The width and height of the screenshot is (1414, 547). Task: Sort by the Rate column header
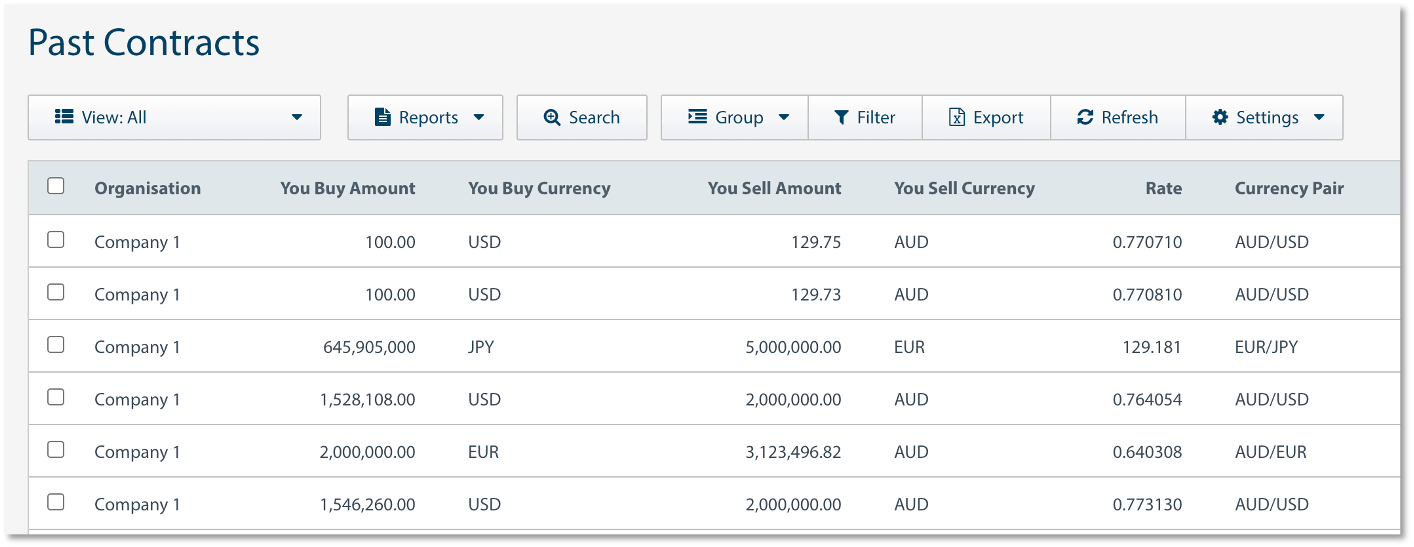pyautogui.click(x=1163, y=188)
